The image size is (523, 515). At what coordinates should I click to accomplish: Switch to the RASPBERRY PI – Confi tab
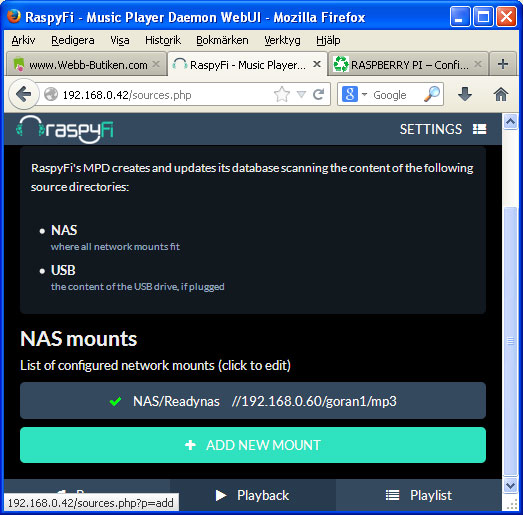408,64
